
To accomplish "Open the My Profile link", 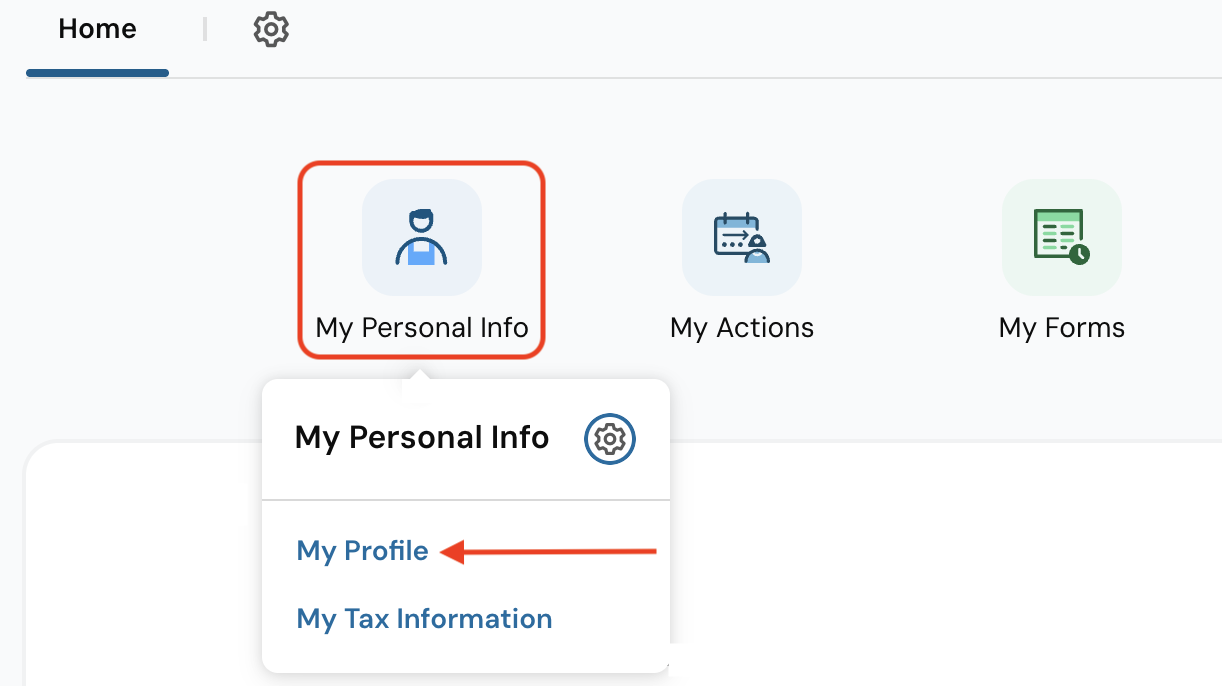I will [362, 551].
